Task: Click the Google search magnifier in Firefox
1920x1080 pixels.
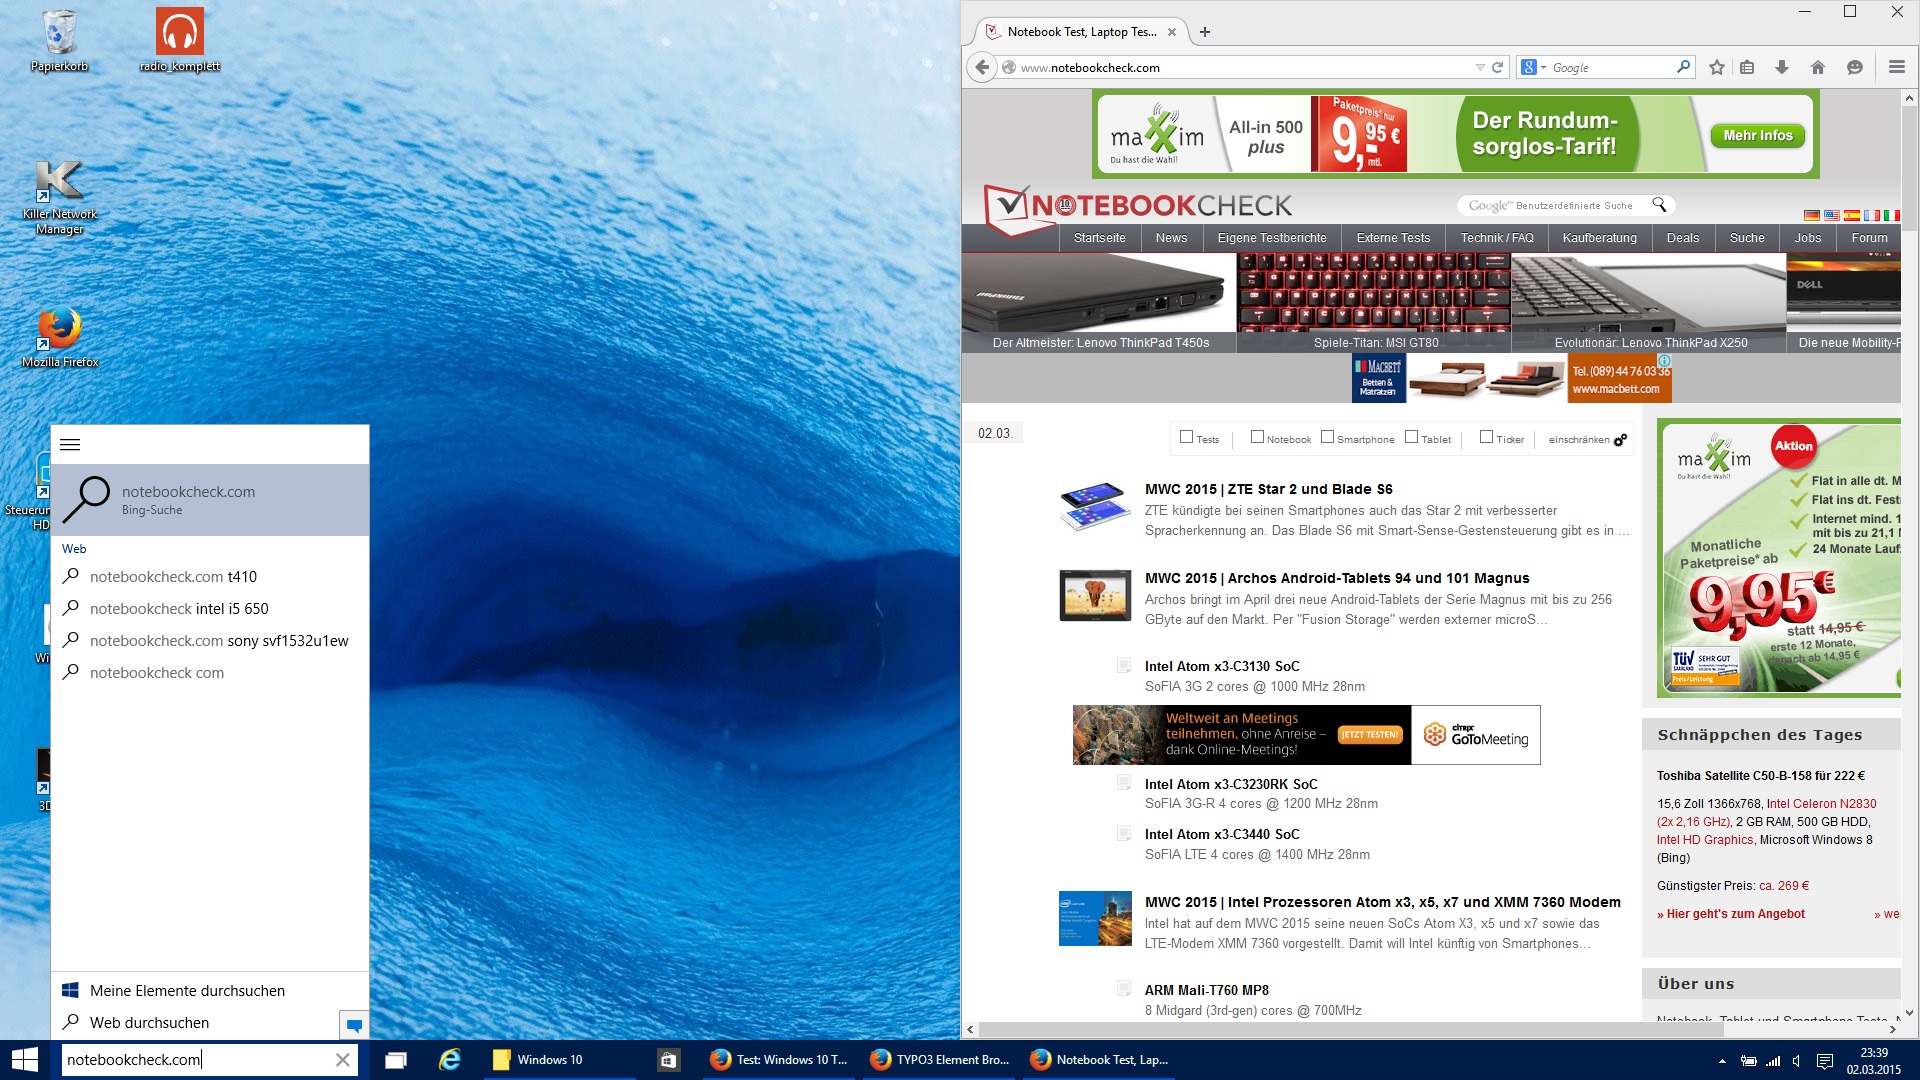Action: click(x=1683, y=67)
